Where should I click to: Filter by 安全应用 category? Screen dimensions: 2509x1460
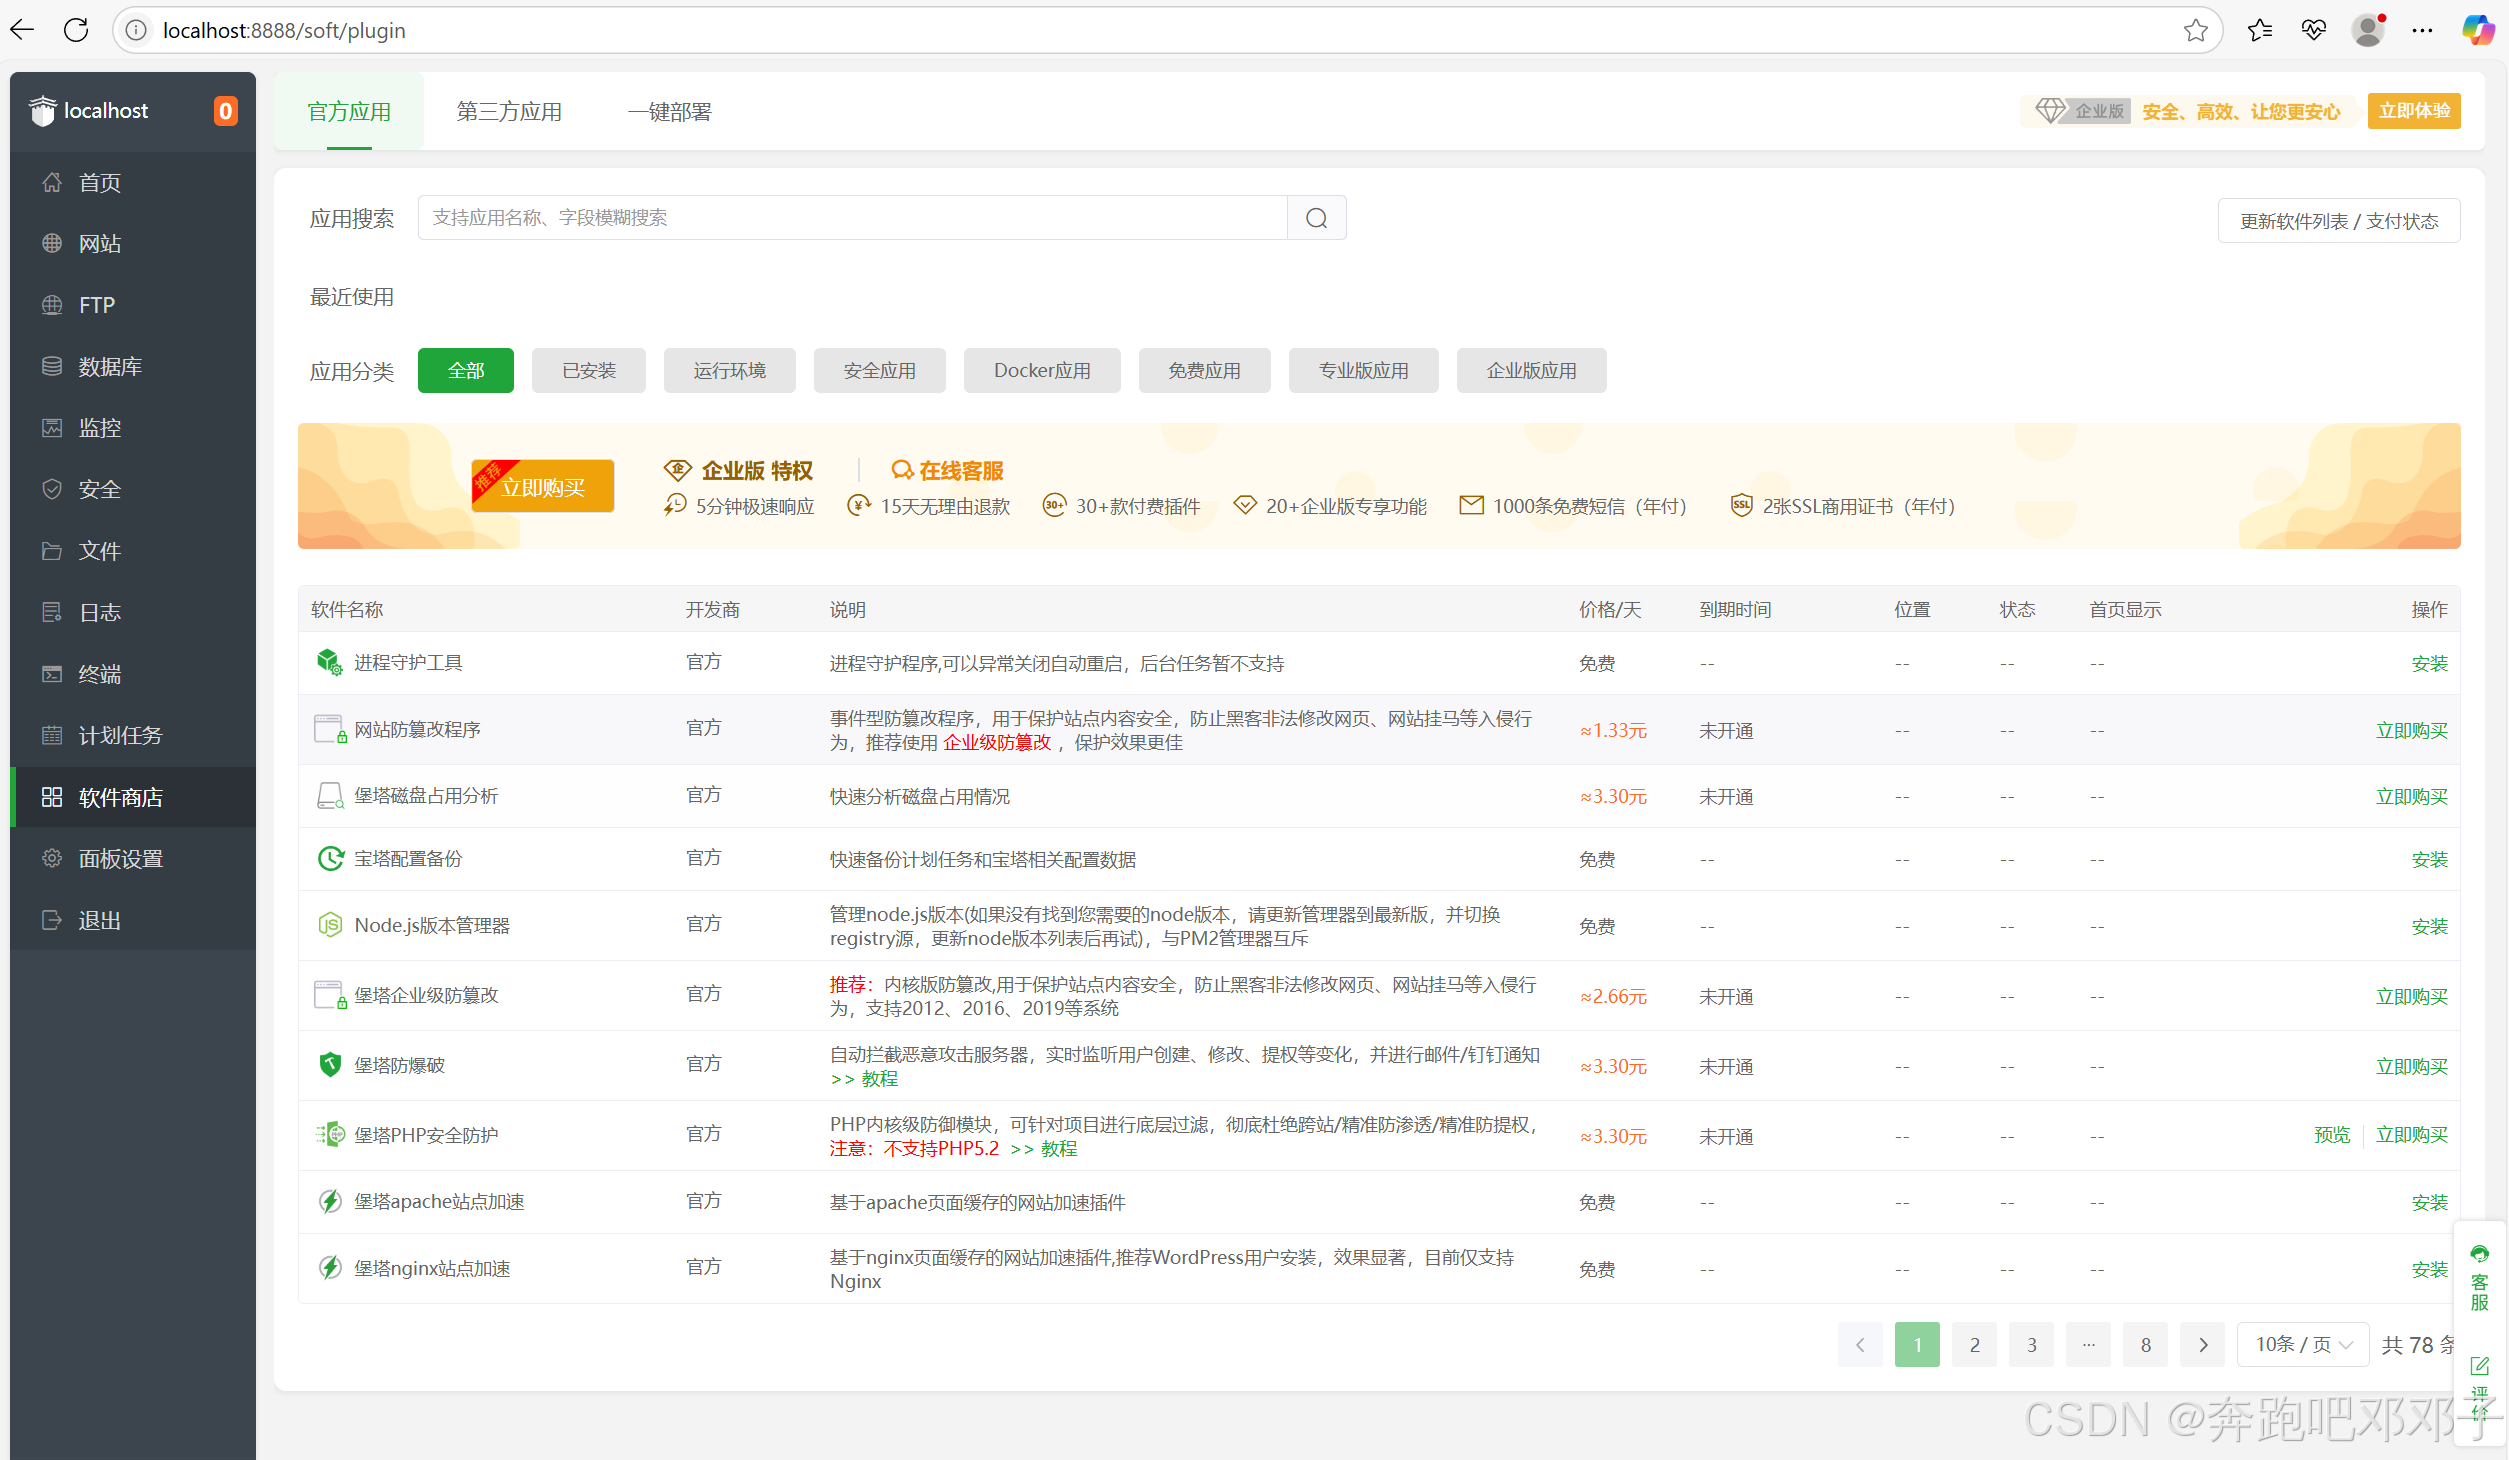(x=879, y=371)
